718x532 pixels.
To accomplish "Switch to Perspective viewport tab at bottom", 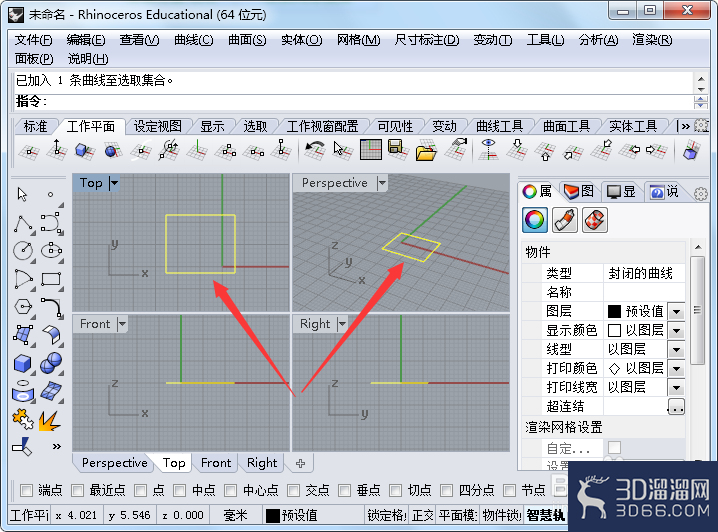I will pos(114,463).
